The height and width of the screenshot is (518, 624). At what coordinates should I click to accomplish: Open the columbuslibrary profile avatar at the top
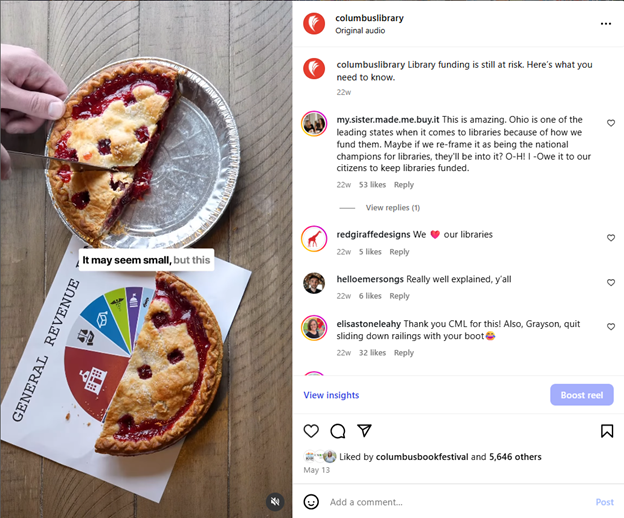click(x=314, y=24)
